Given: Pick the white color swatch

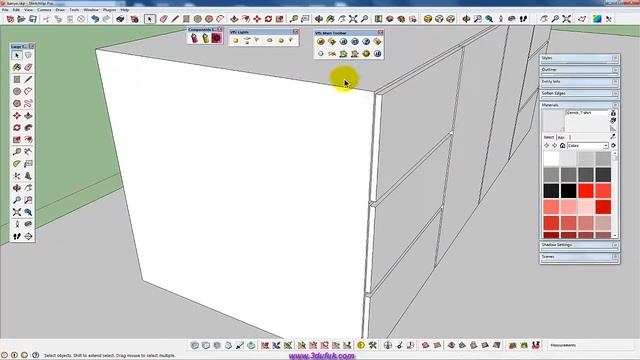Looking at the screenshot, I should [x=551, y=159].
